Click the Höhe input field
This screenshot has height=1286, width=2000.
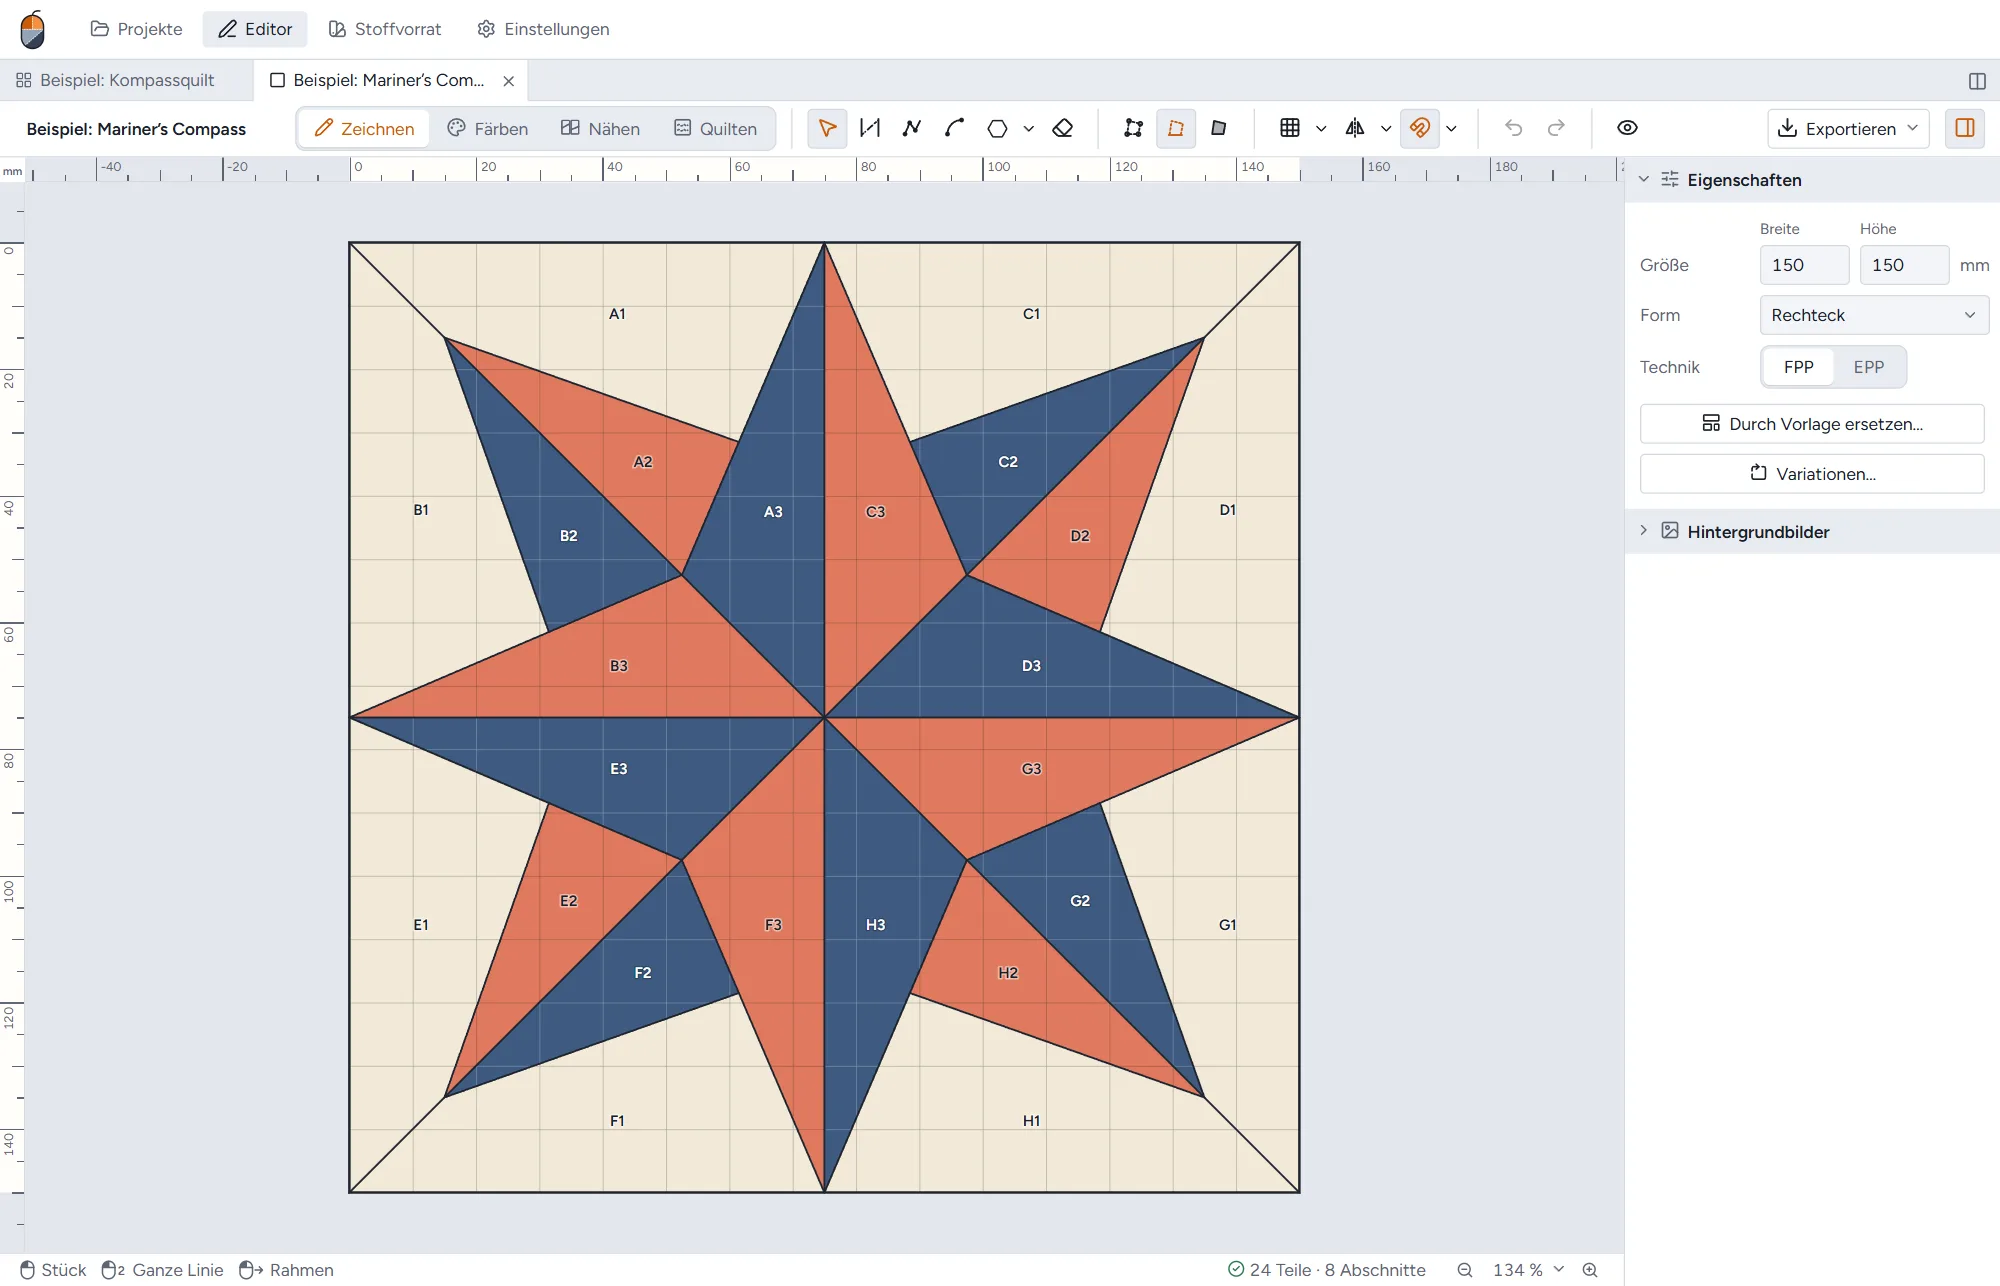(1904, 265)
